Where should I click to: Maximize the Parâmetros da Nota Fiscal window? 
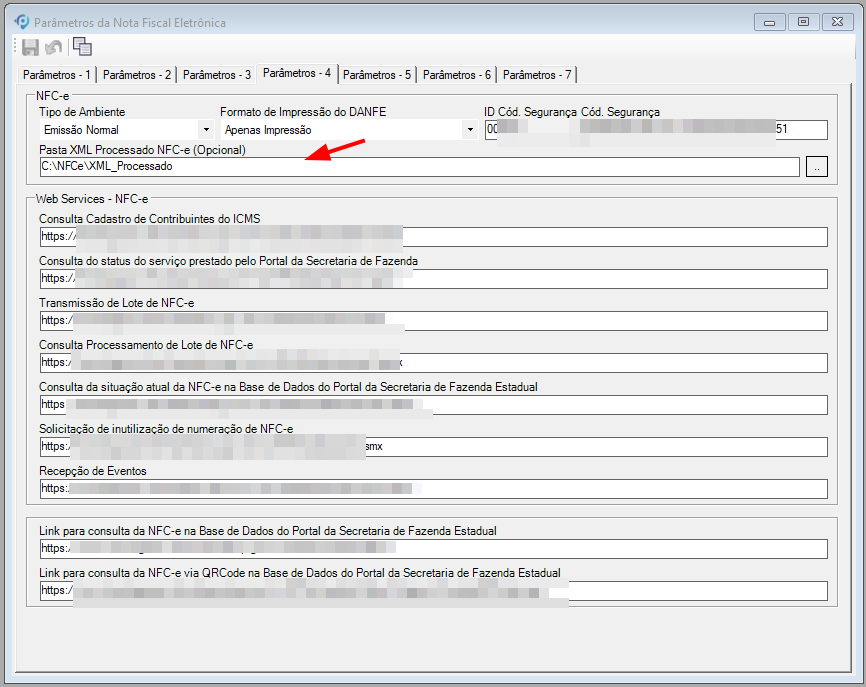(802, 21)
